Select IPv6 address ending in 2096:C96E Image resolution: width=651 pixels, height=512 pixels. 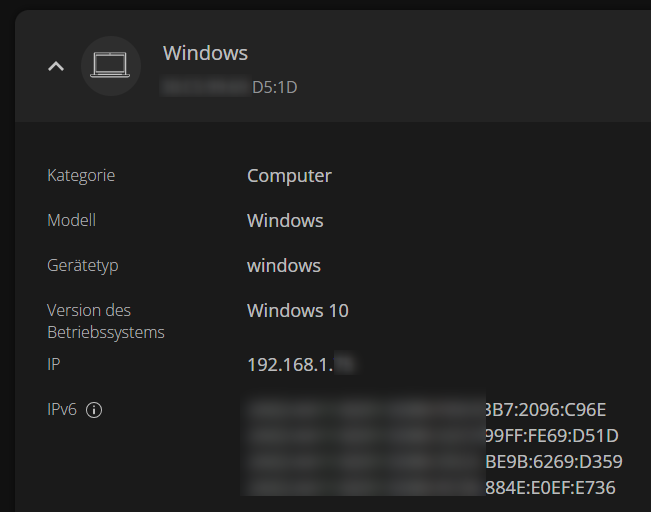(430, 410)
